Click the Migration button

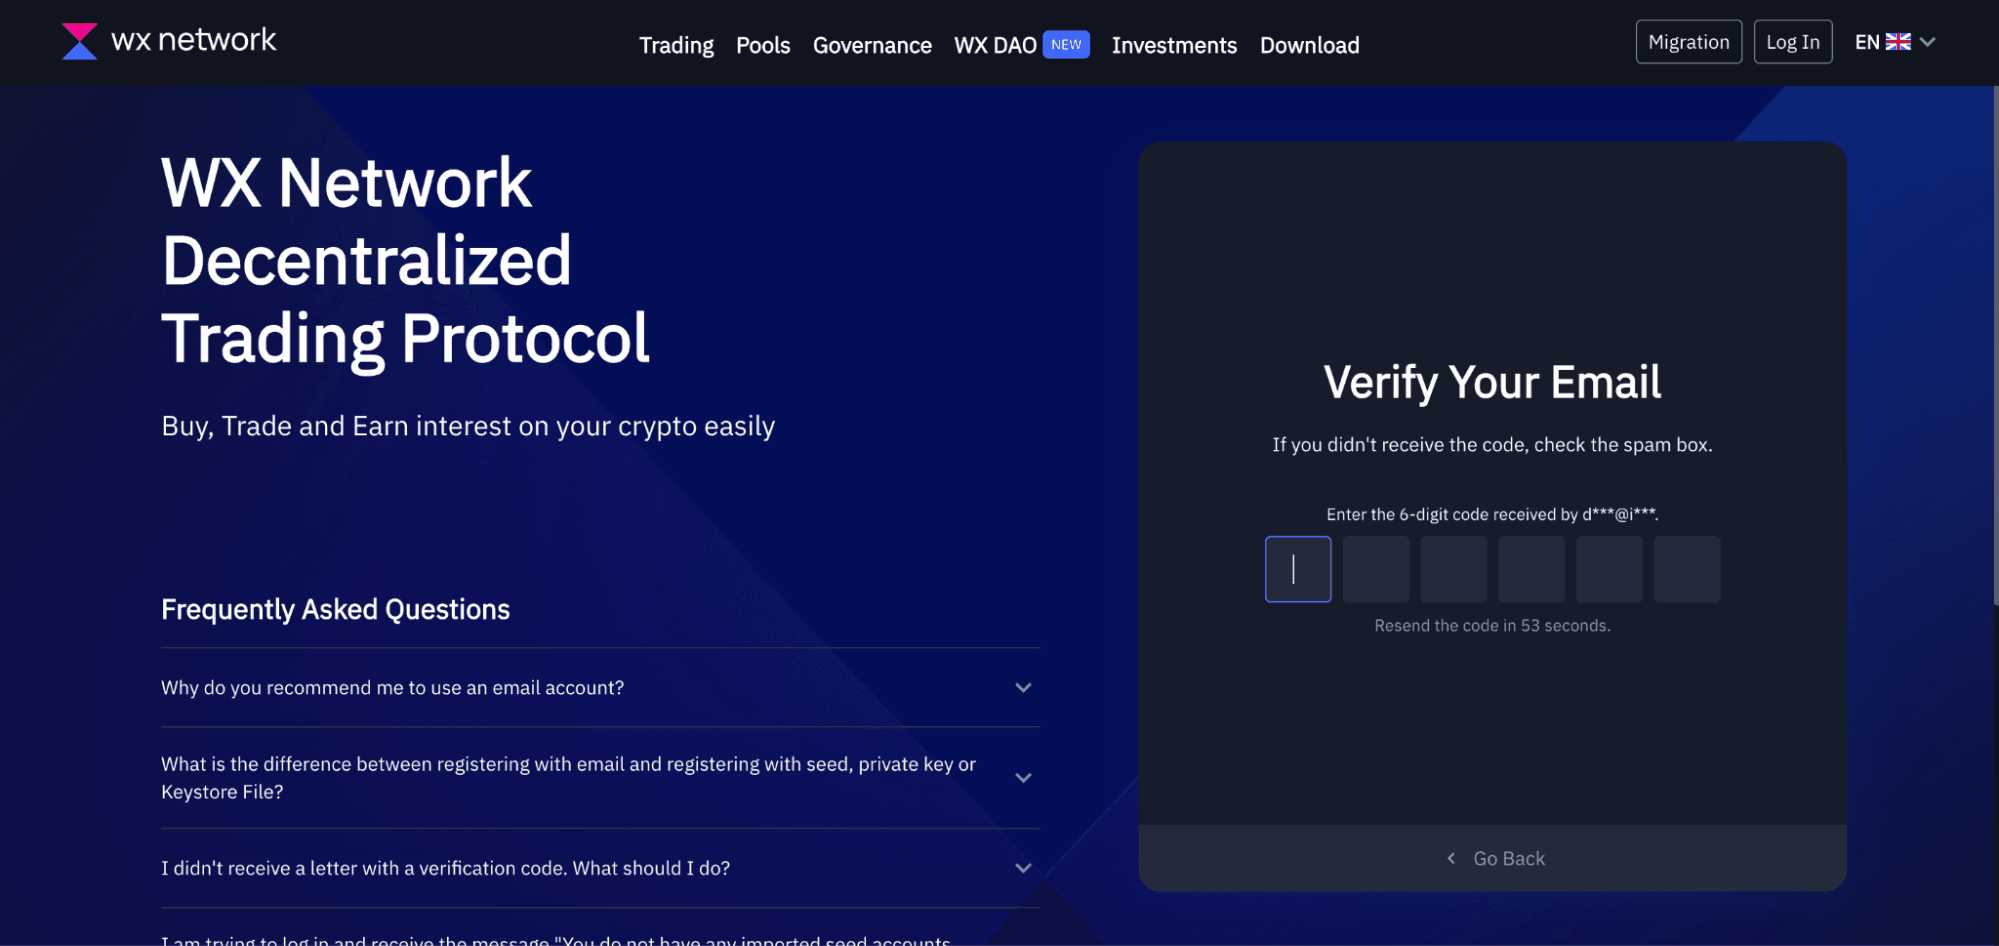tap(1688, 42)
